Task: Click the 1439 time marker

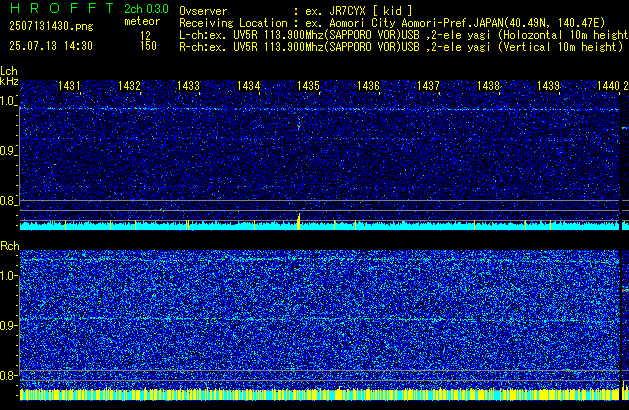Action: coord(548,86)
